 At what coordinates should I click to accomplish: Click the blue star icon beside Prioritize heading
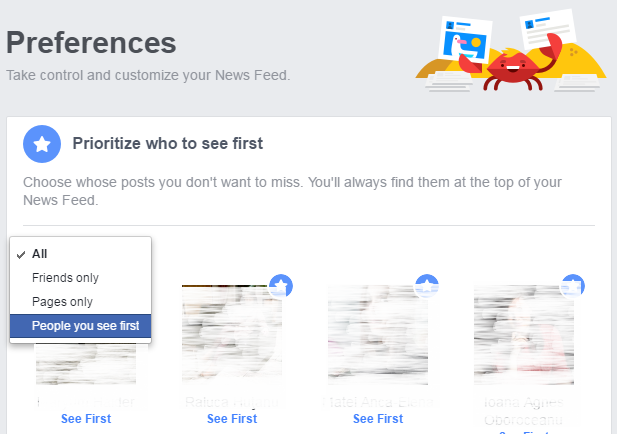point(42,144)
